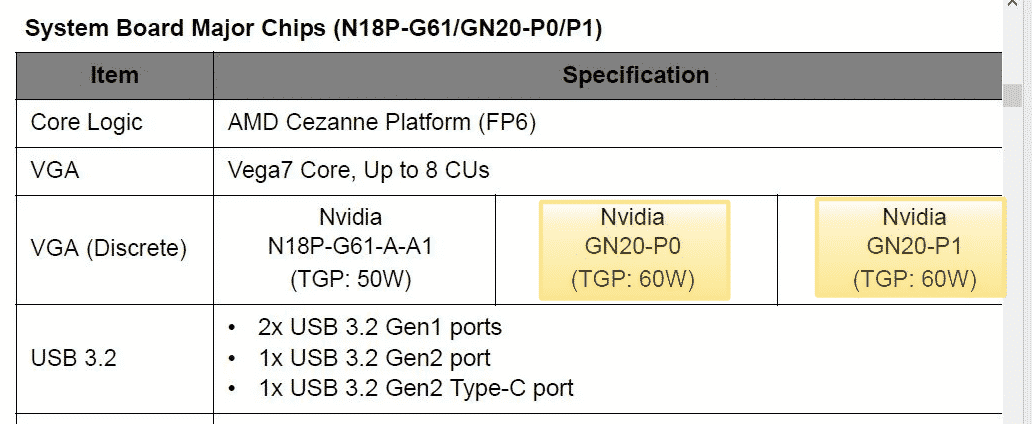Click the Vega7 Core specification text
The image size is (1032, 424).
[359, 170]
